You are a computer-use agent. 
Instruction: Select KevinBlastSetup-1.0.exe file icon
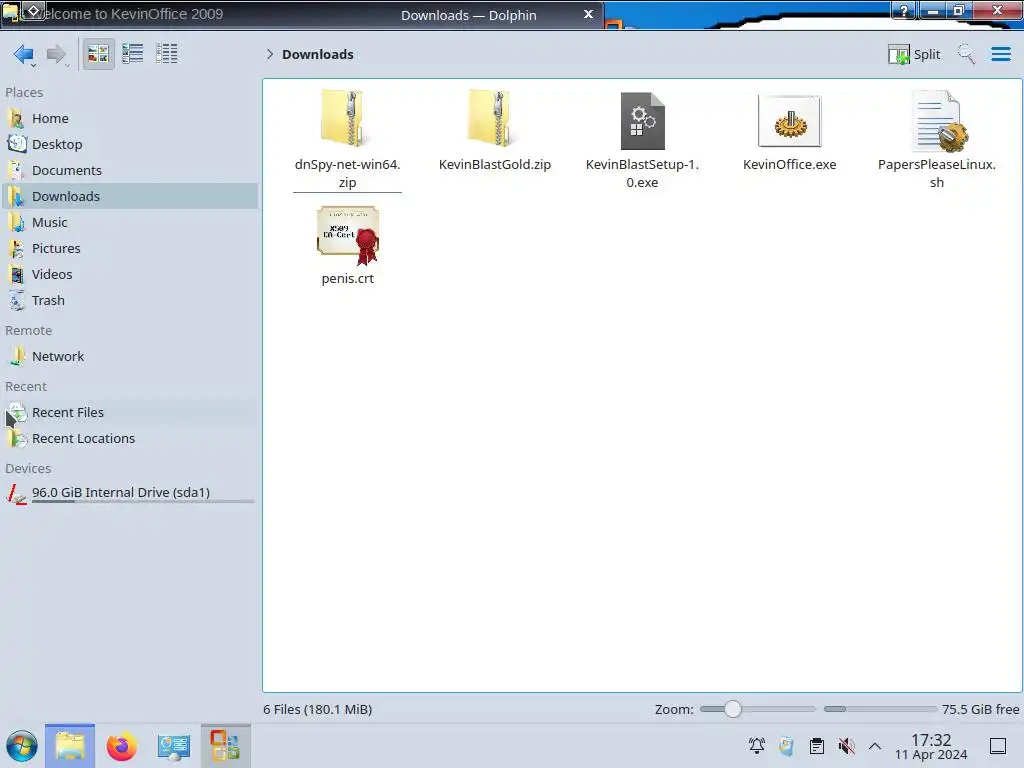(642, 121)
